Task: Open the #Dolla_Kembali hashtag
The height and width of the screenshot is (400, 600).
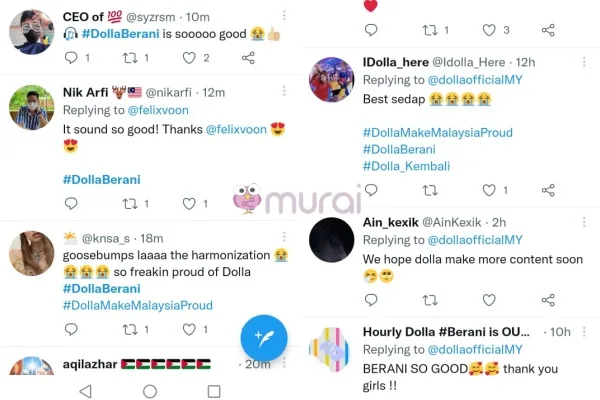Action: click(406, 166)
